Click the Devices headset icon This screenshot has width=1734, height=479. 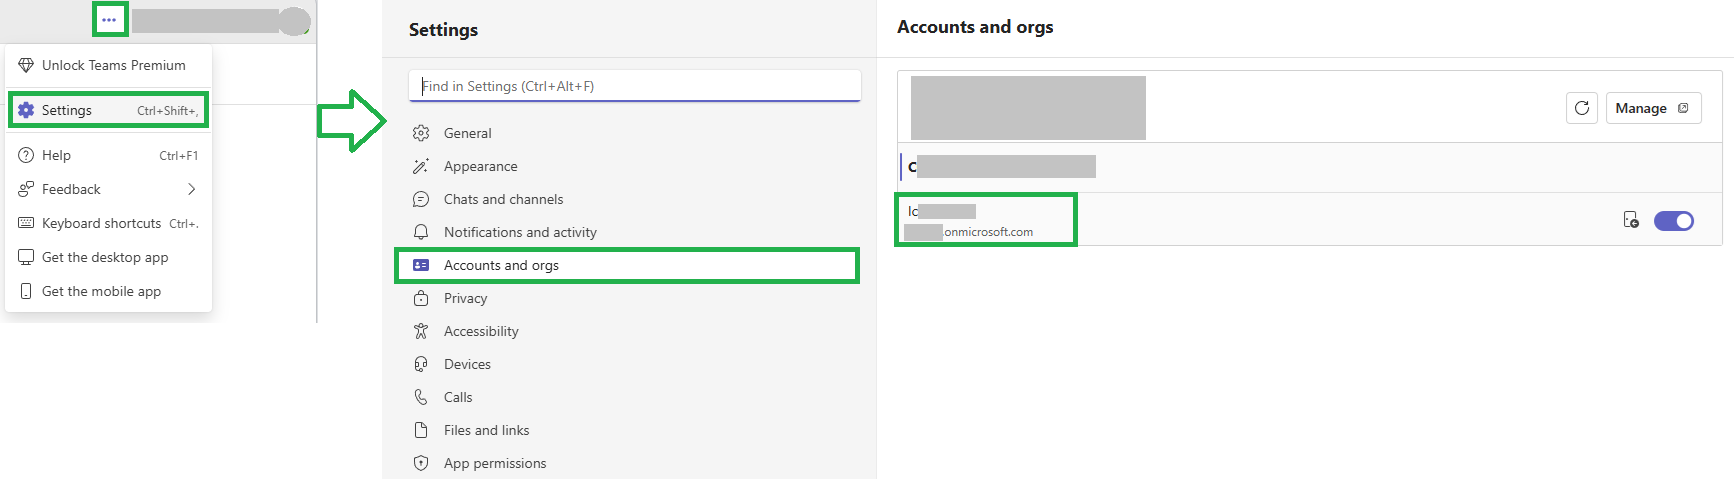[421, 364]
